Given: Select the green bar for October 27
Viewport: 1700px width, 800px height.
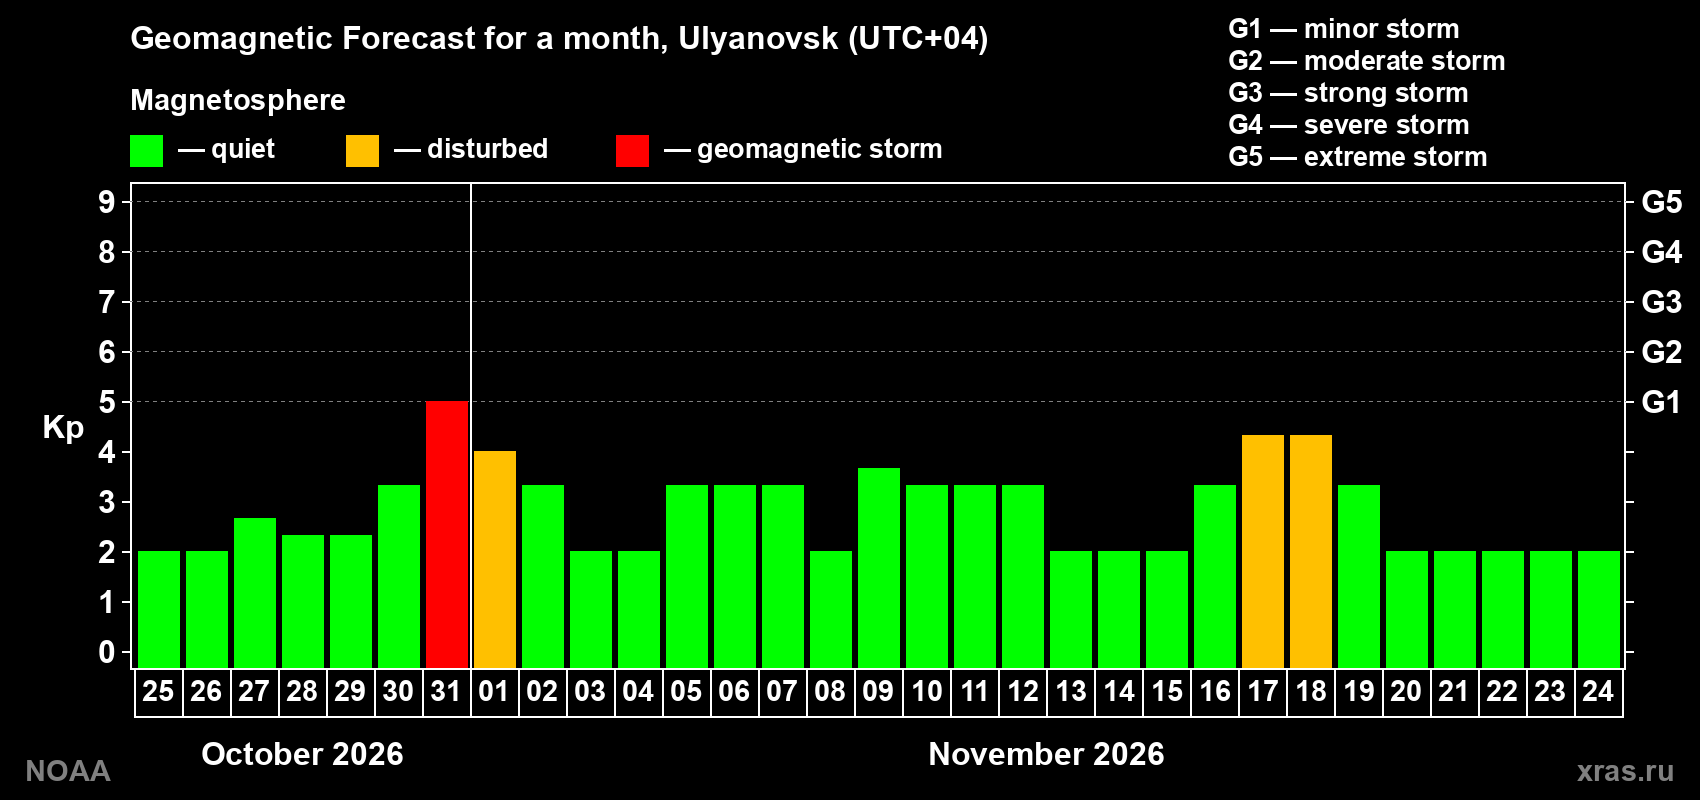Looking at the screenshot, I should [x=255, y=593].
